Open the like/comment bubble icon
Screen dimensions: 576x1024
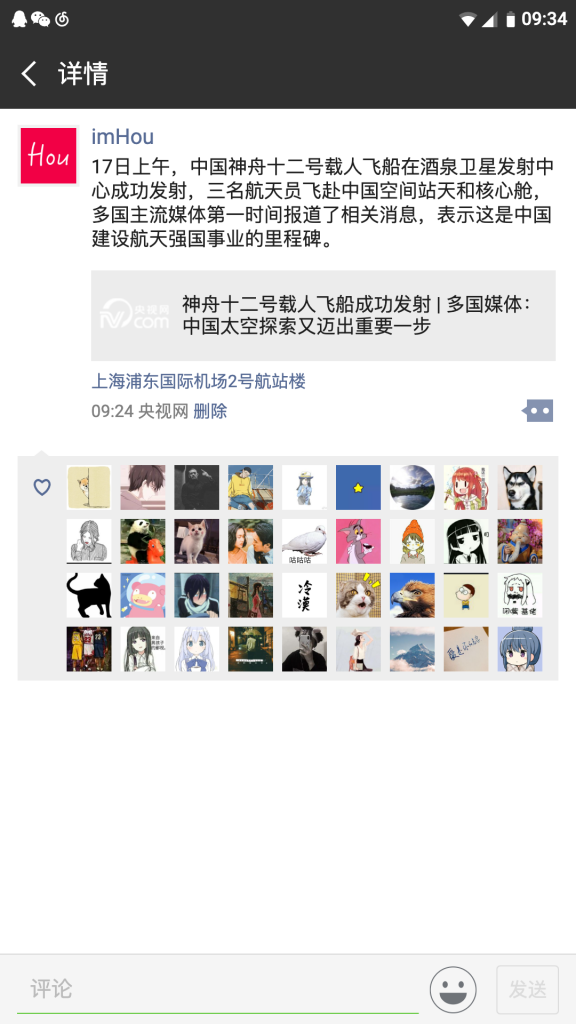click(x=537, y=411)
